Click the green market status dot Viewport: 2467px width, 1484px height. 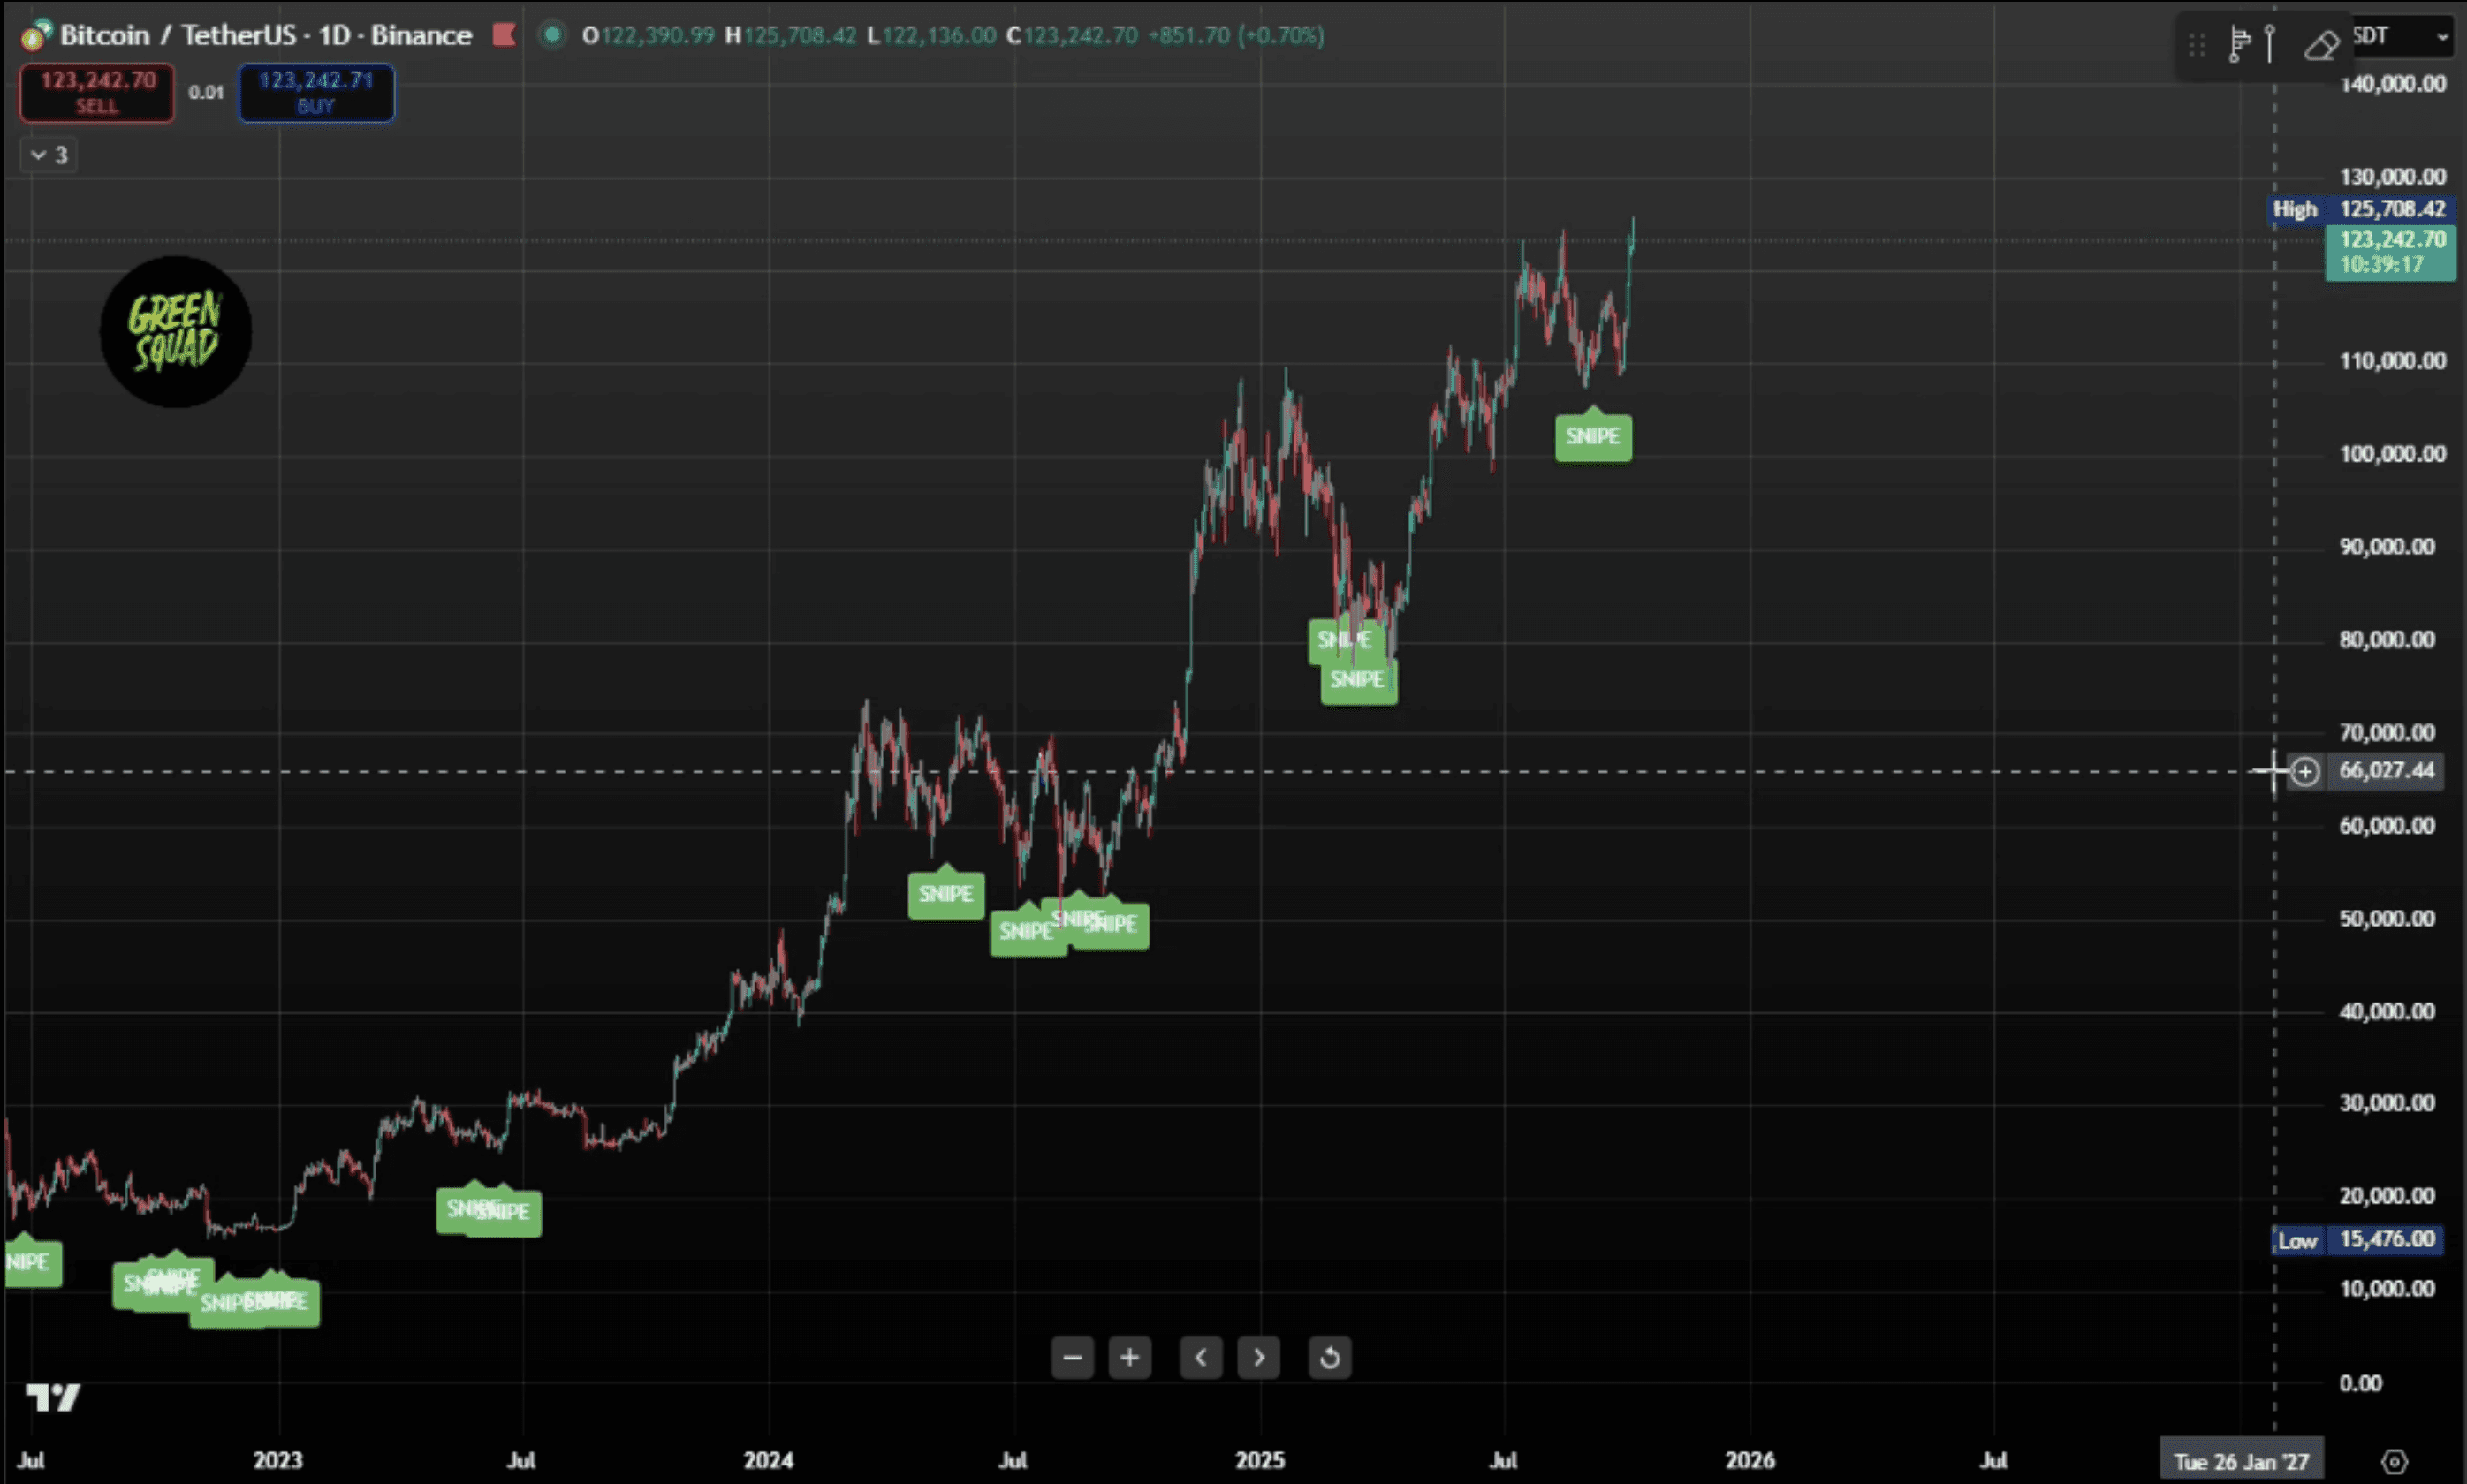(551, 35)
